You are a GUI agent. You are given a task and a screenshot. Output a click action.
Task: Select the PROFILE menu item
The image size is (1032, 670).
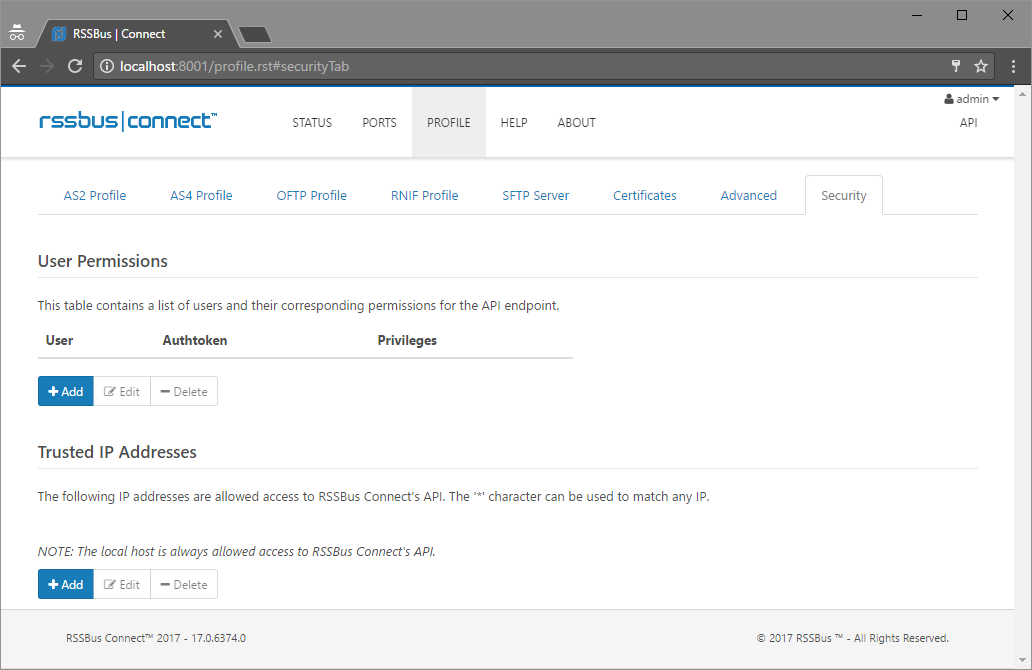pyautogui.click(x=449, y=122)
